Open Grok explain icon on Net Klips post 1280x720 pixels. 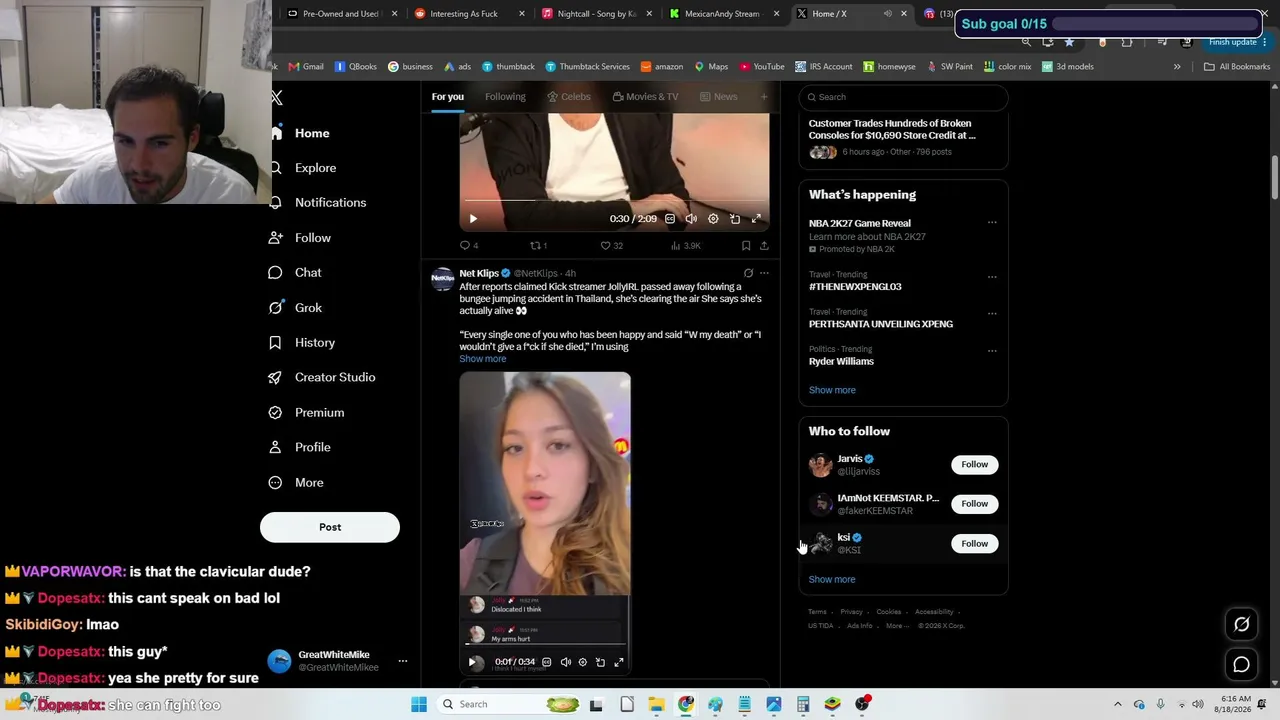[x=748, y=273]
